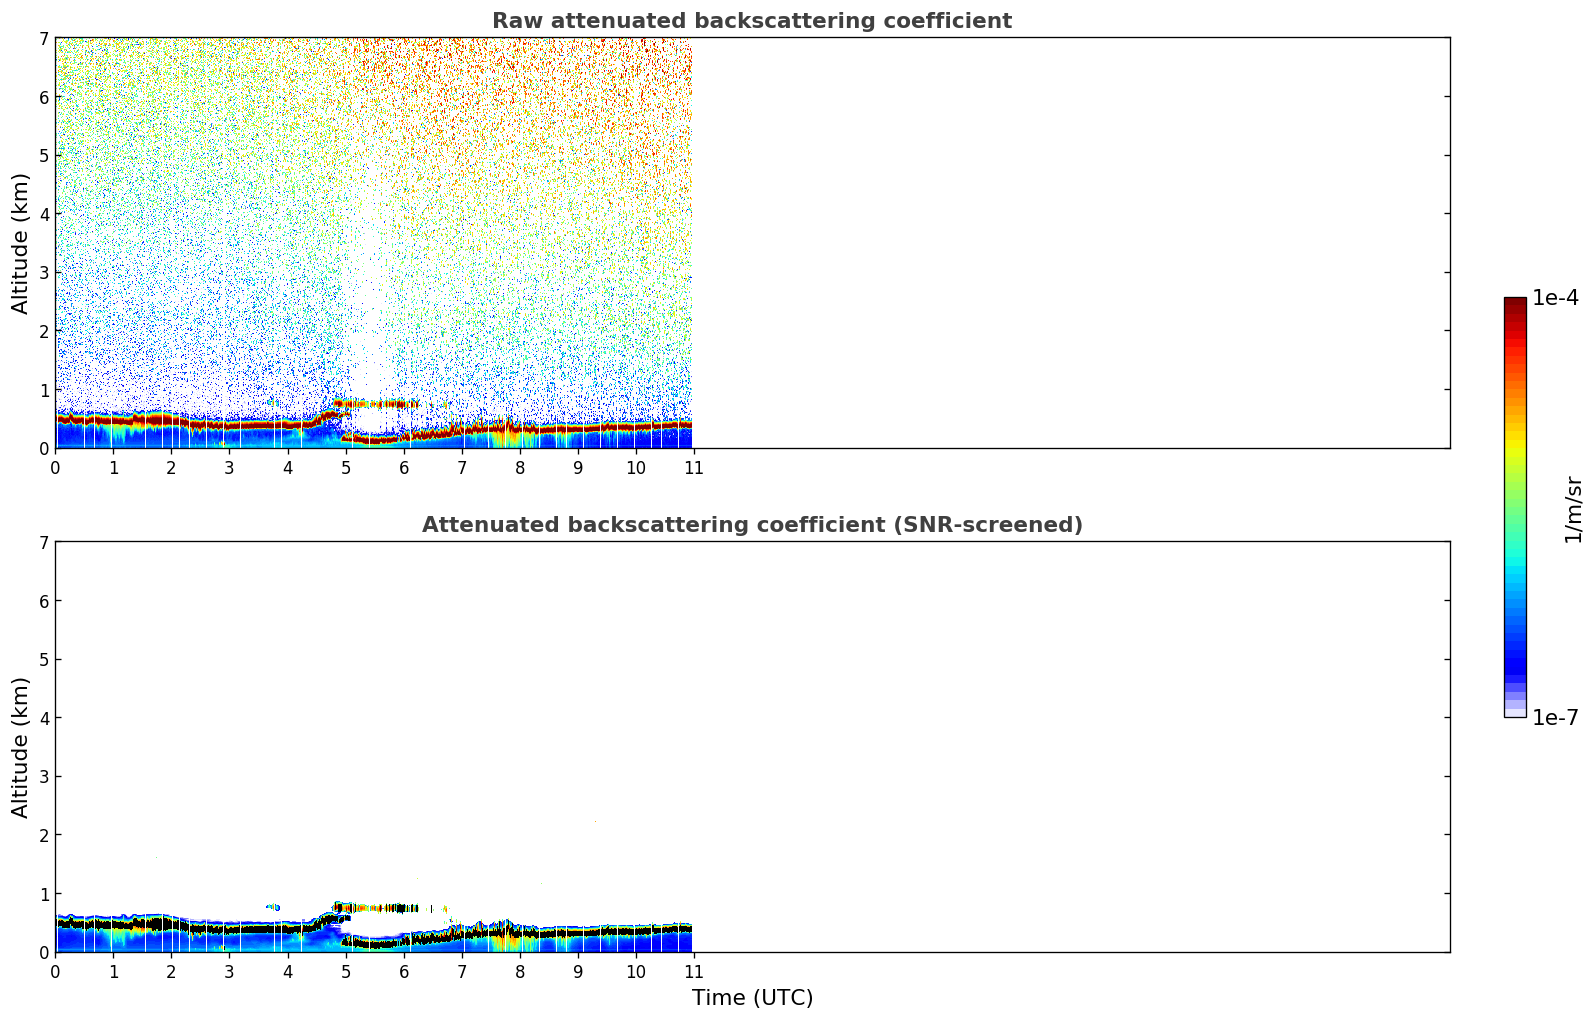1595x1020 pixels.
Task: Click the colorbar's '1/m/sr' unit label
Action: (x=1573, y=510)
